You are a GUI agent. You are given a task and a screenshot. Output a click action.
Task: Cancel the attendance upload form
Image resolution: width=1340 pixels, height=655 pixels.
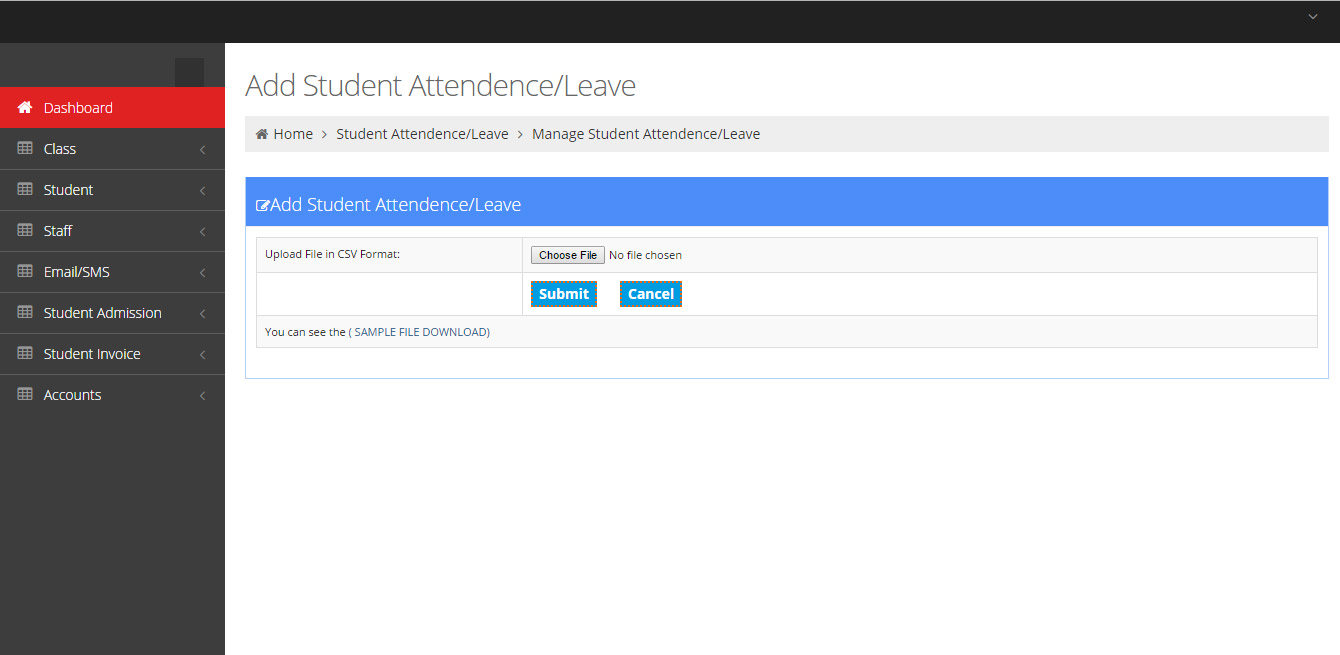pyautogui.click(x=651, y=294)
